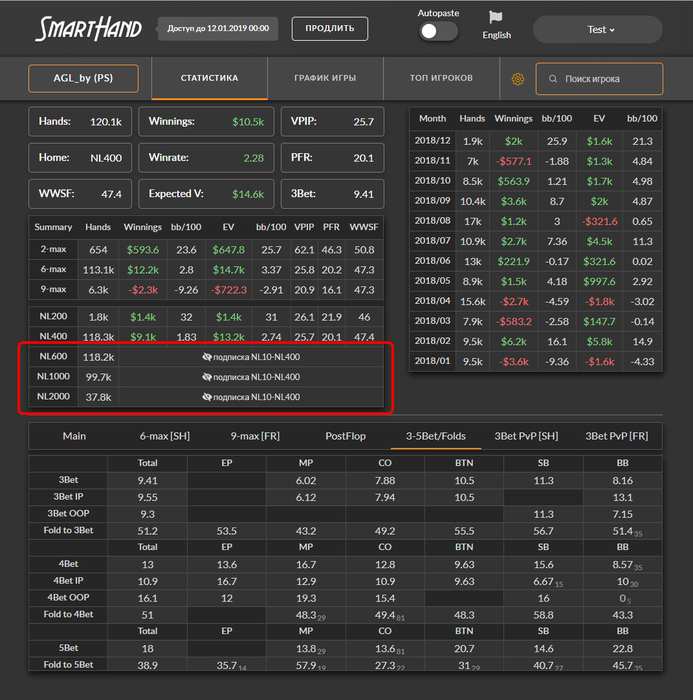Click the ПРОДЛИТЬ button
The width and height of the screenshot is (693, 700).
pyautogui.click(x=330, y=29)
